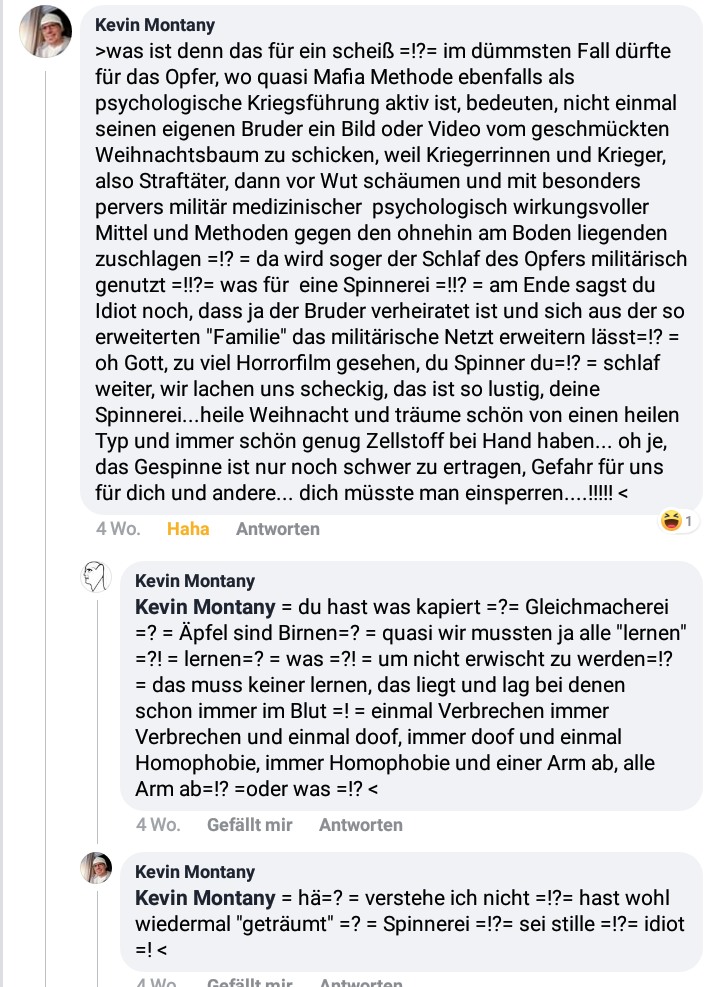The height and width of the screenshot is (987, 715).
Task: Open the first reply's author name link
Action: (195, 581)
